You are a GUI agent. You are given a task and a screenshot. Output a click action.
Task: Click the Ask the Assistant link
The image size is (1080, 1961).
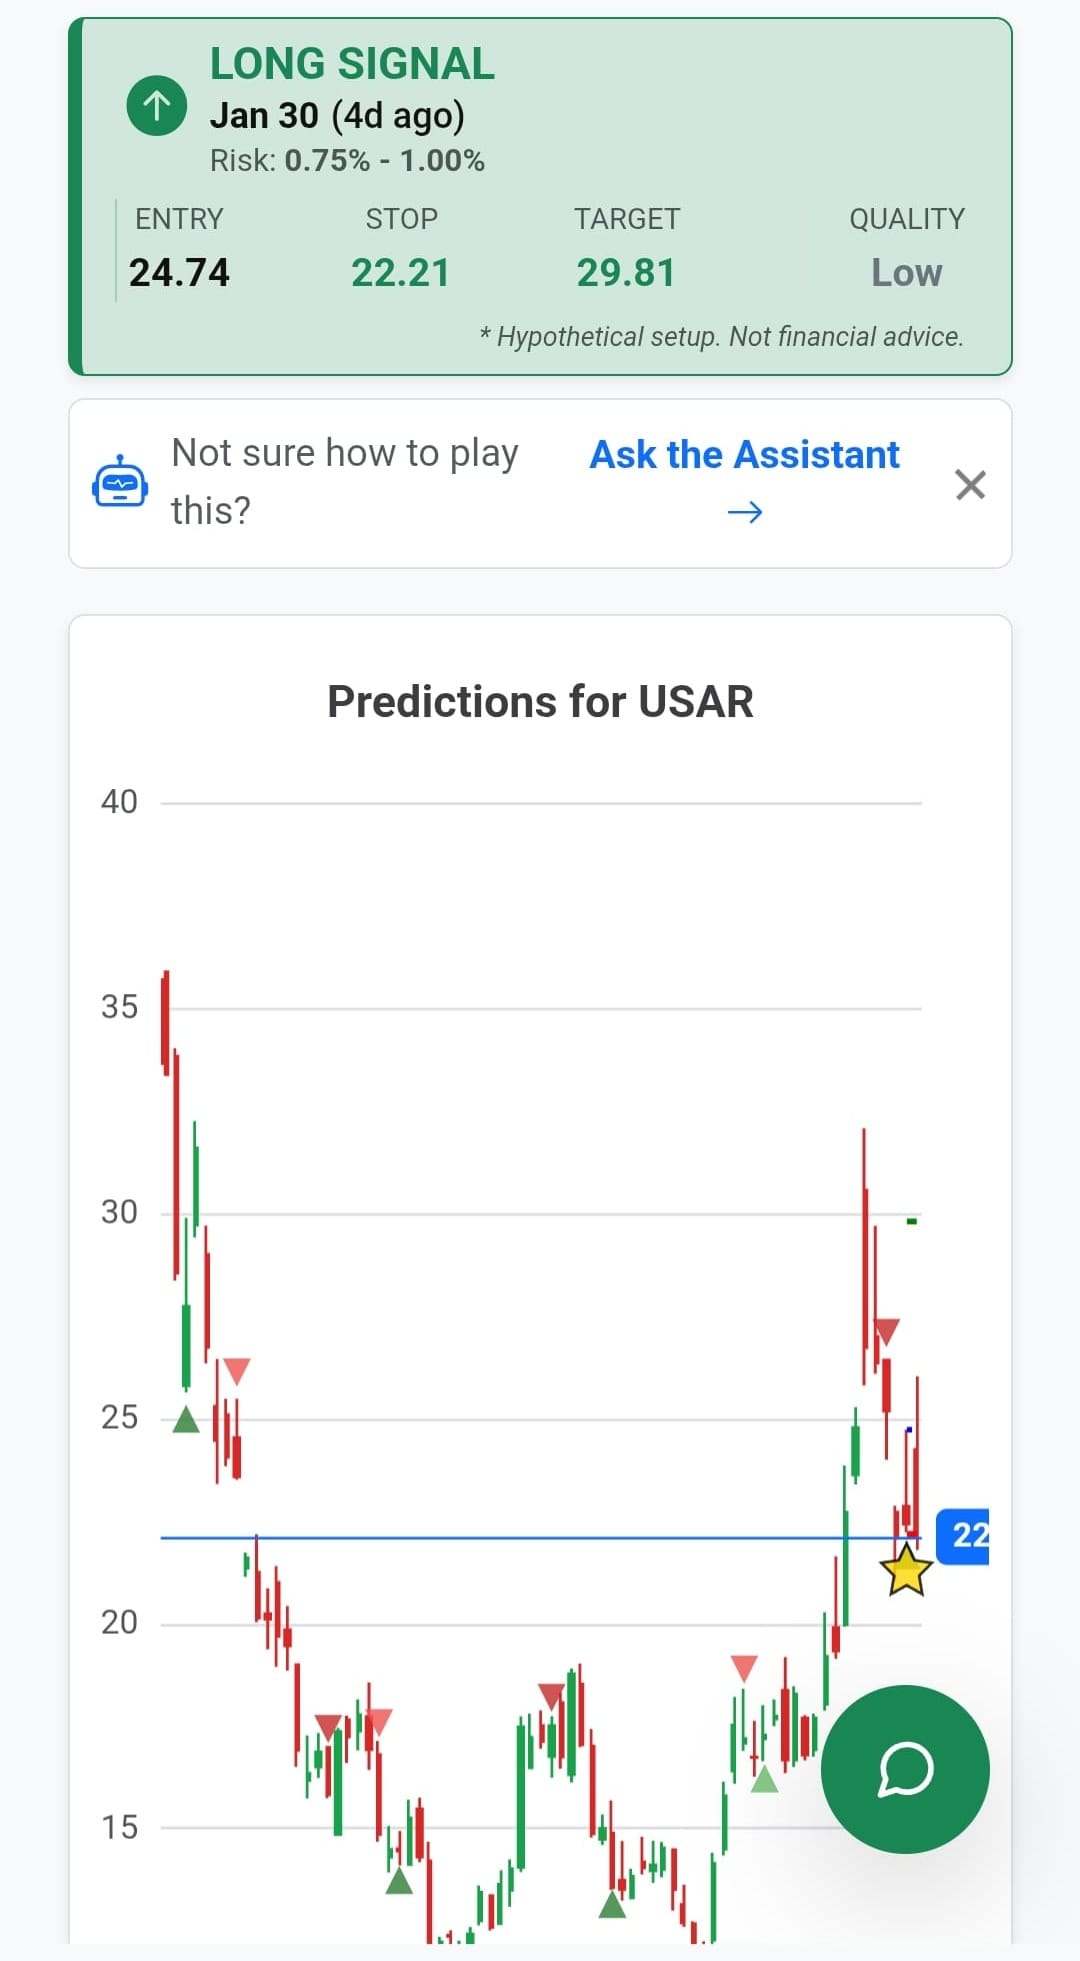tap(744, 455)
